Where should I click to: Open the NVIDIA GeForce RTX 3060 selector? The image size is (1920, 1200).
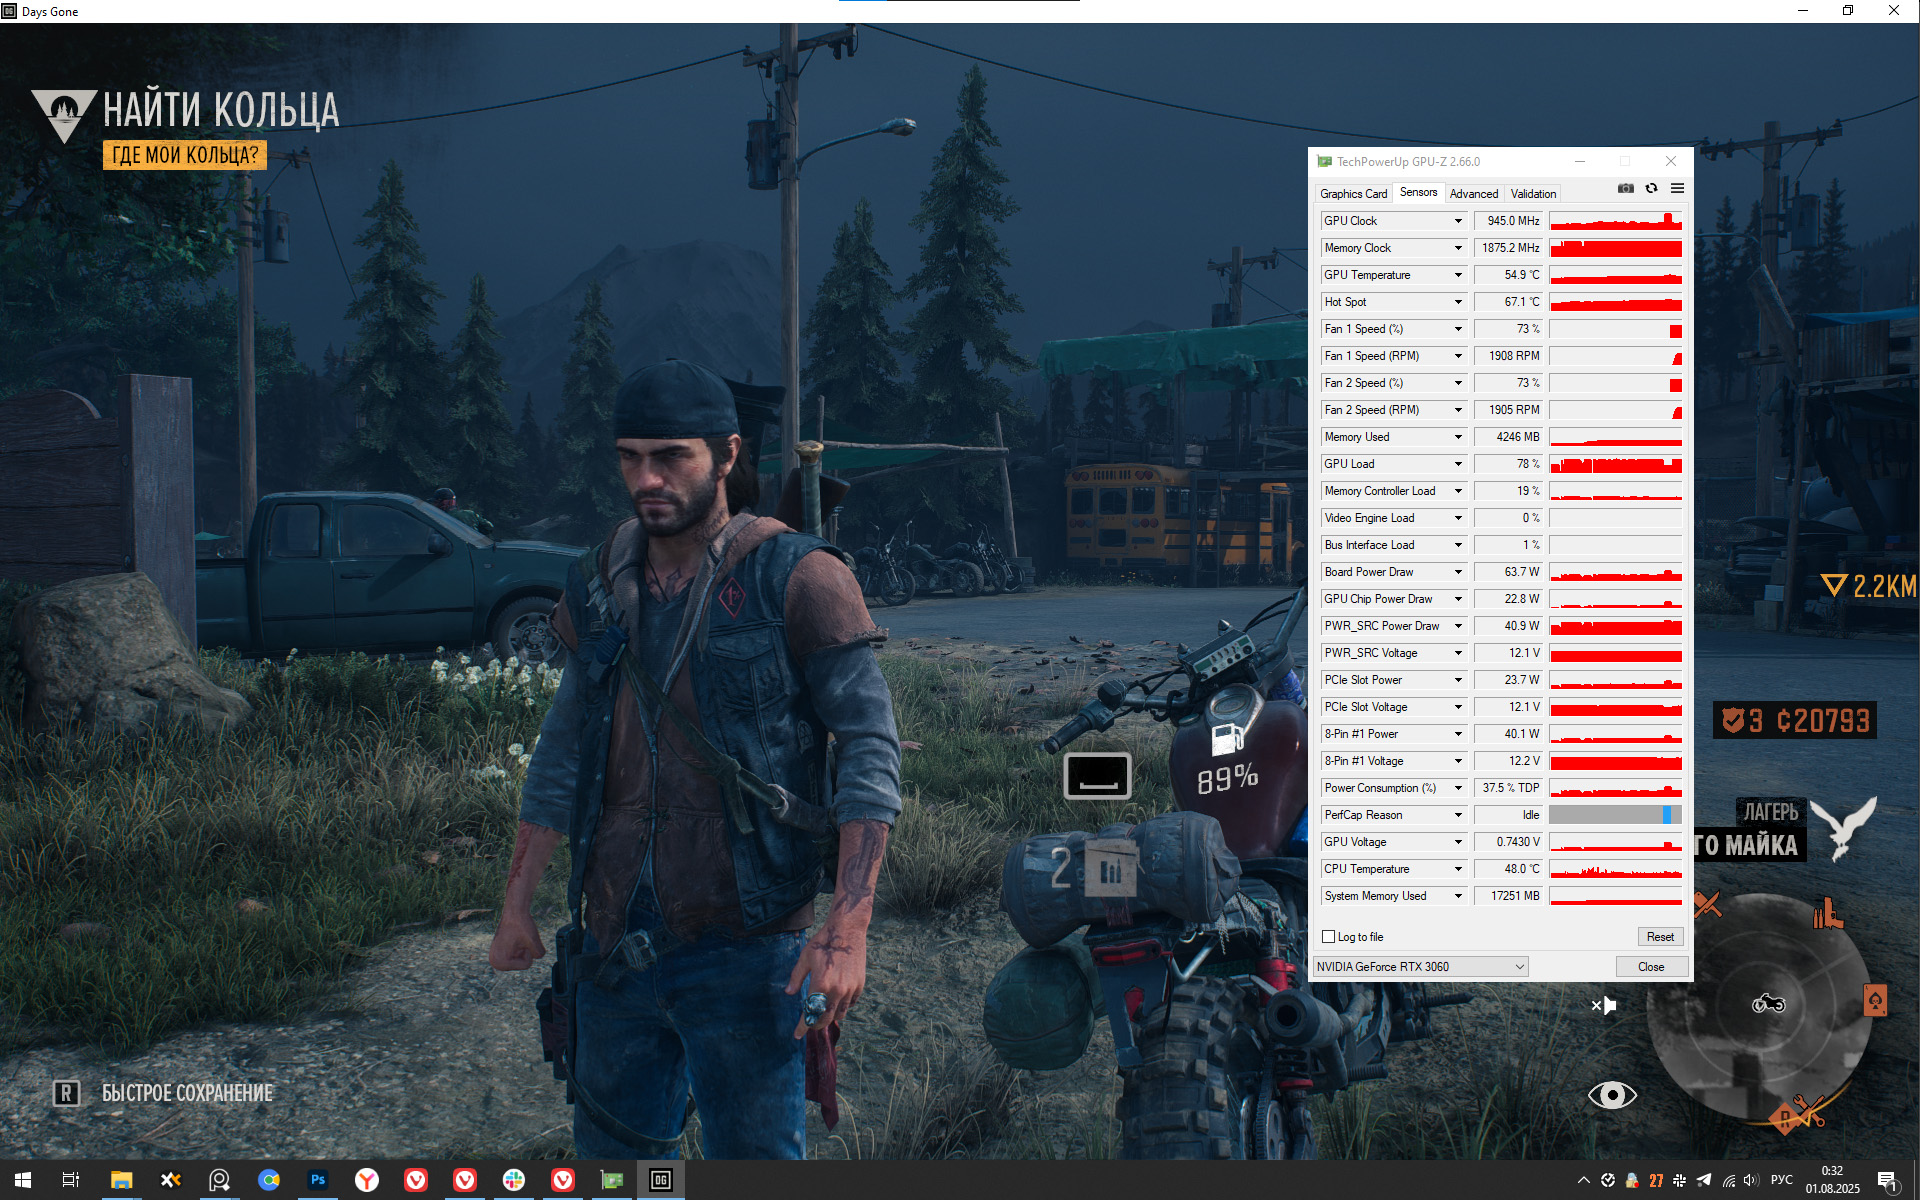tap(1420, 967)
